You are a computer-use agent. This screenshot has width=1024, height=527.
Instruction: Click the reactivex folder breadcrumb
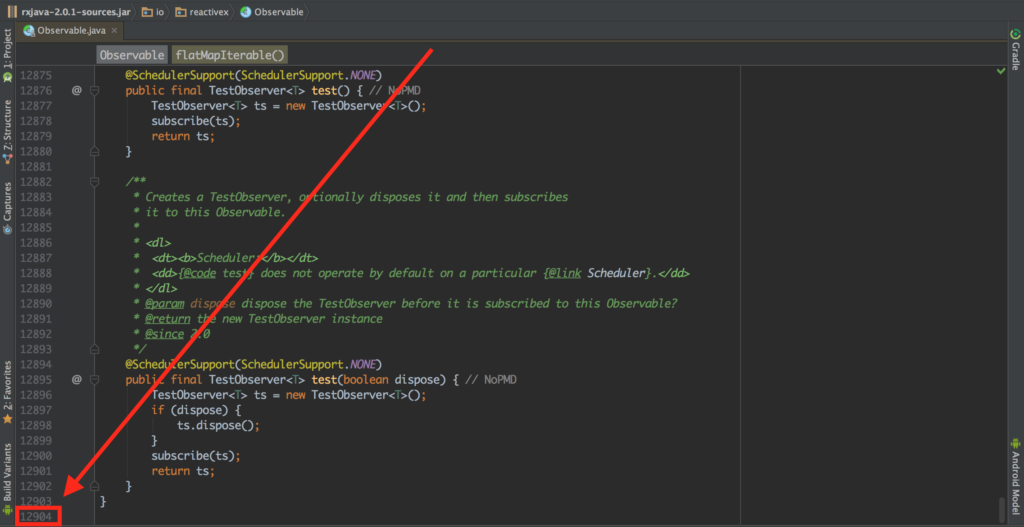(202, 12)
